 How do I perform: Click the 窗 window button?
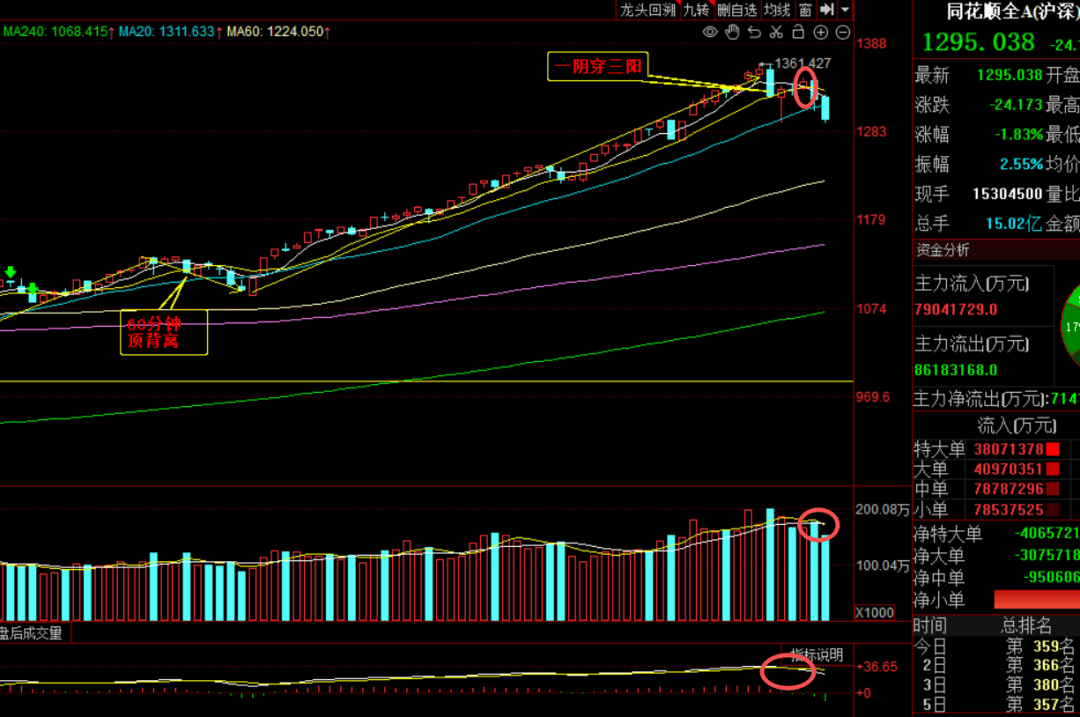coord(805,10)
